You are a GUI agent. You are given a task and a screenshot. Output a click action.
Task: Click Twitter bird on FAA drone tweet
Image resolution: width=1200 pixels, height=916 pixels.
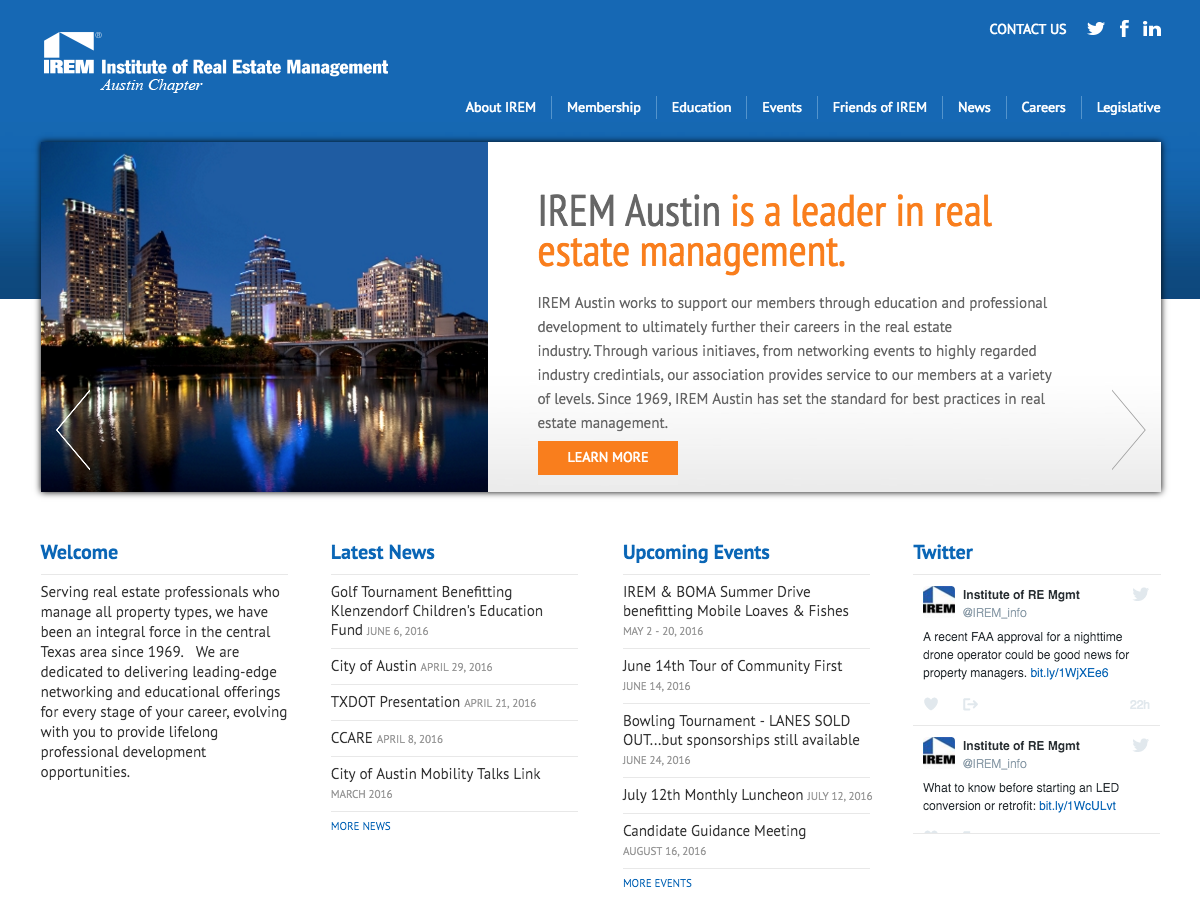1140,594
